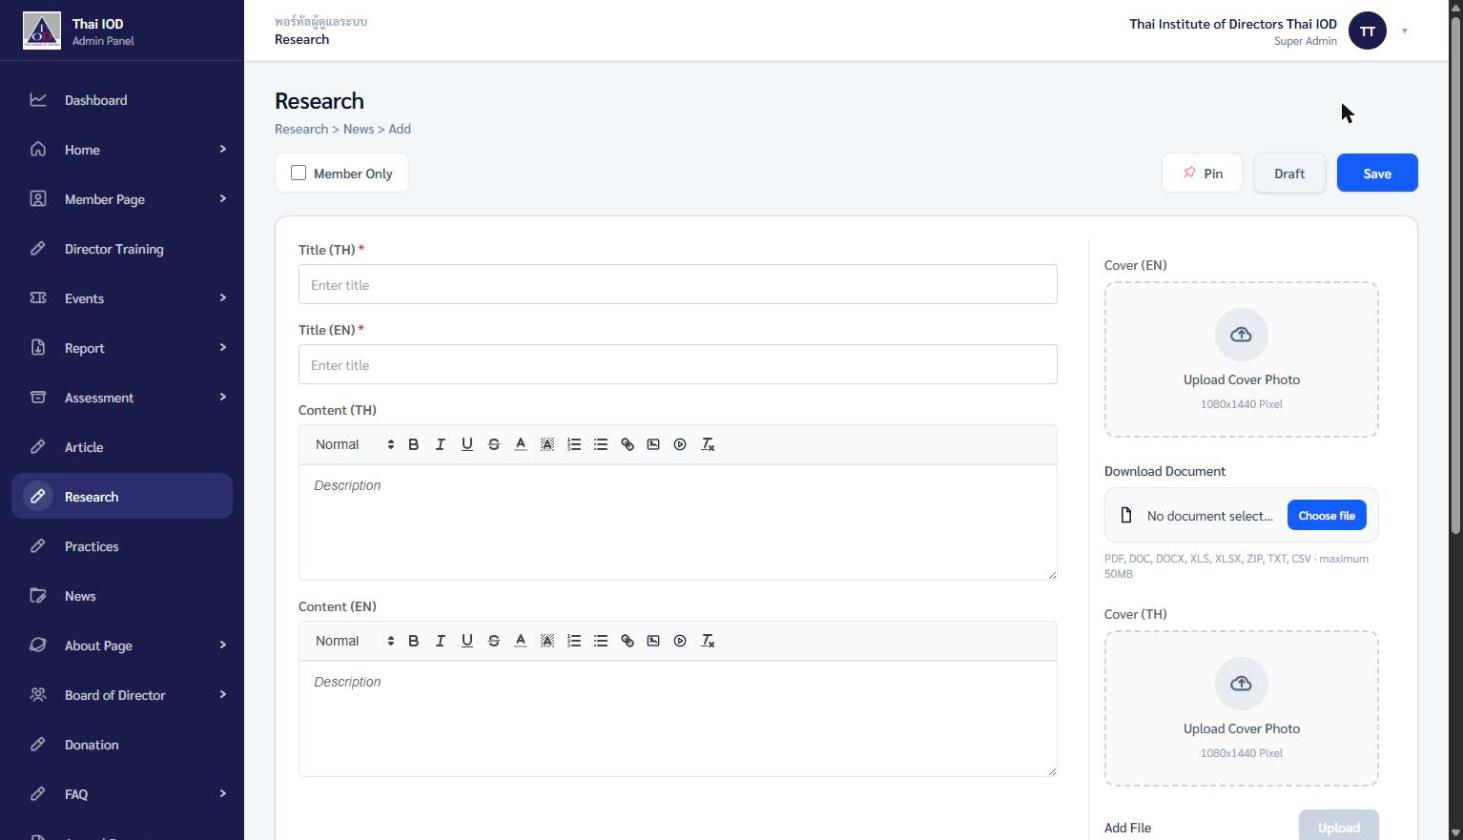Image resolution: width=1463 pixels, height=840 pixels.
Task: Insert bullet list in Content (EN) editor
Action: click(600, 641)
